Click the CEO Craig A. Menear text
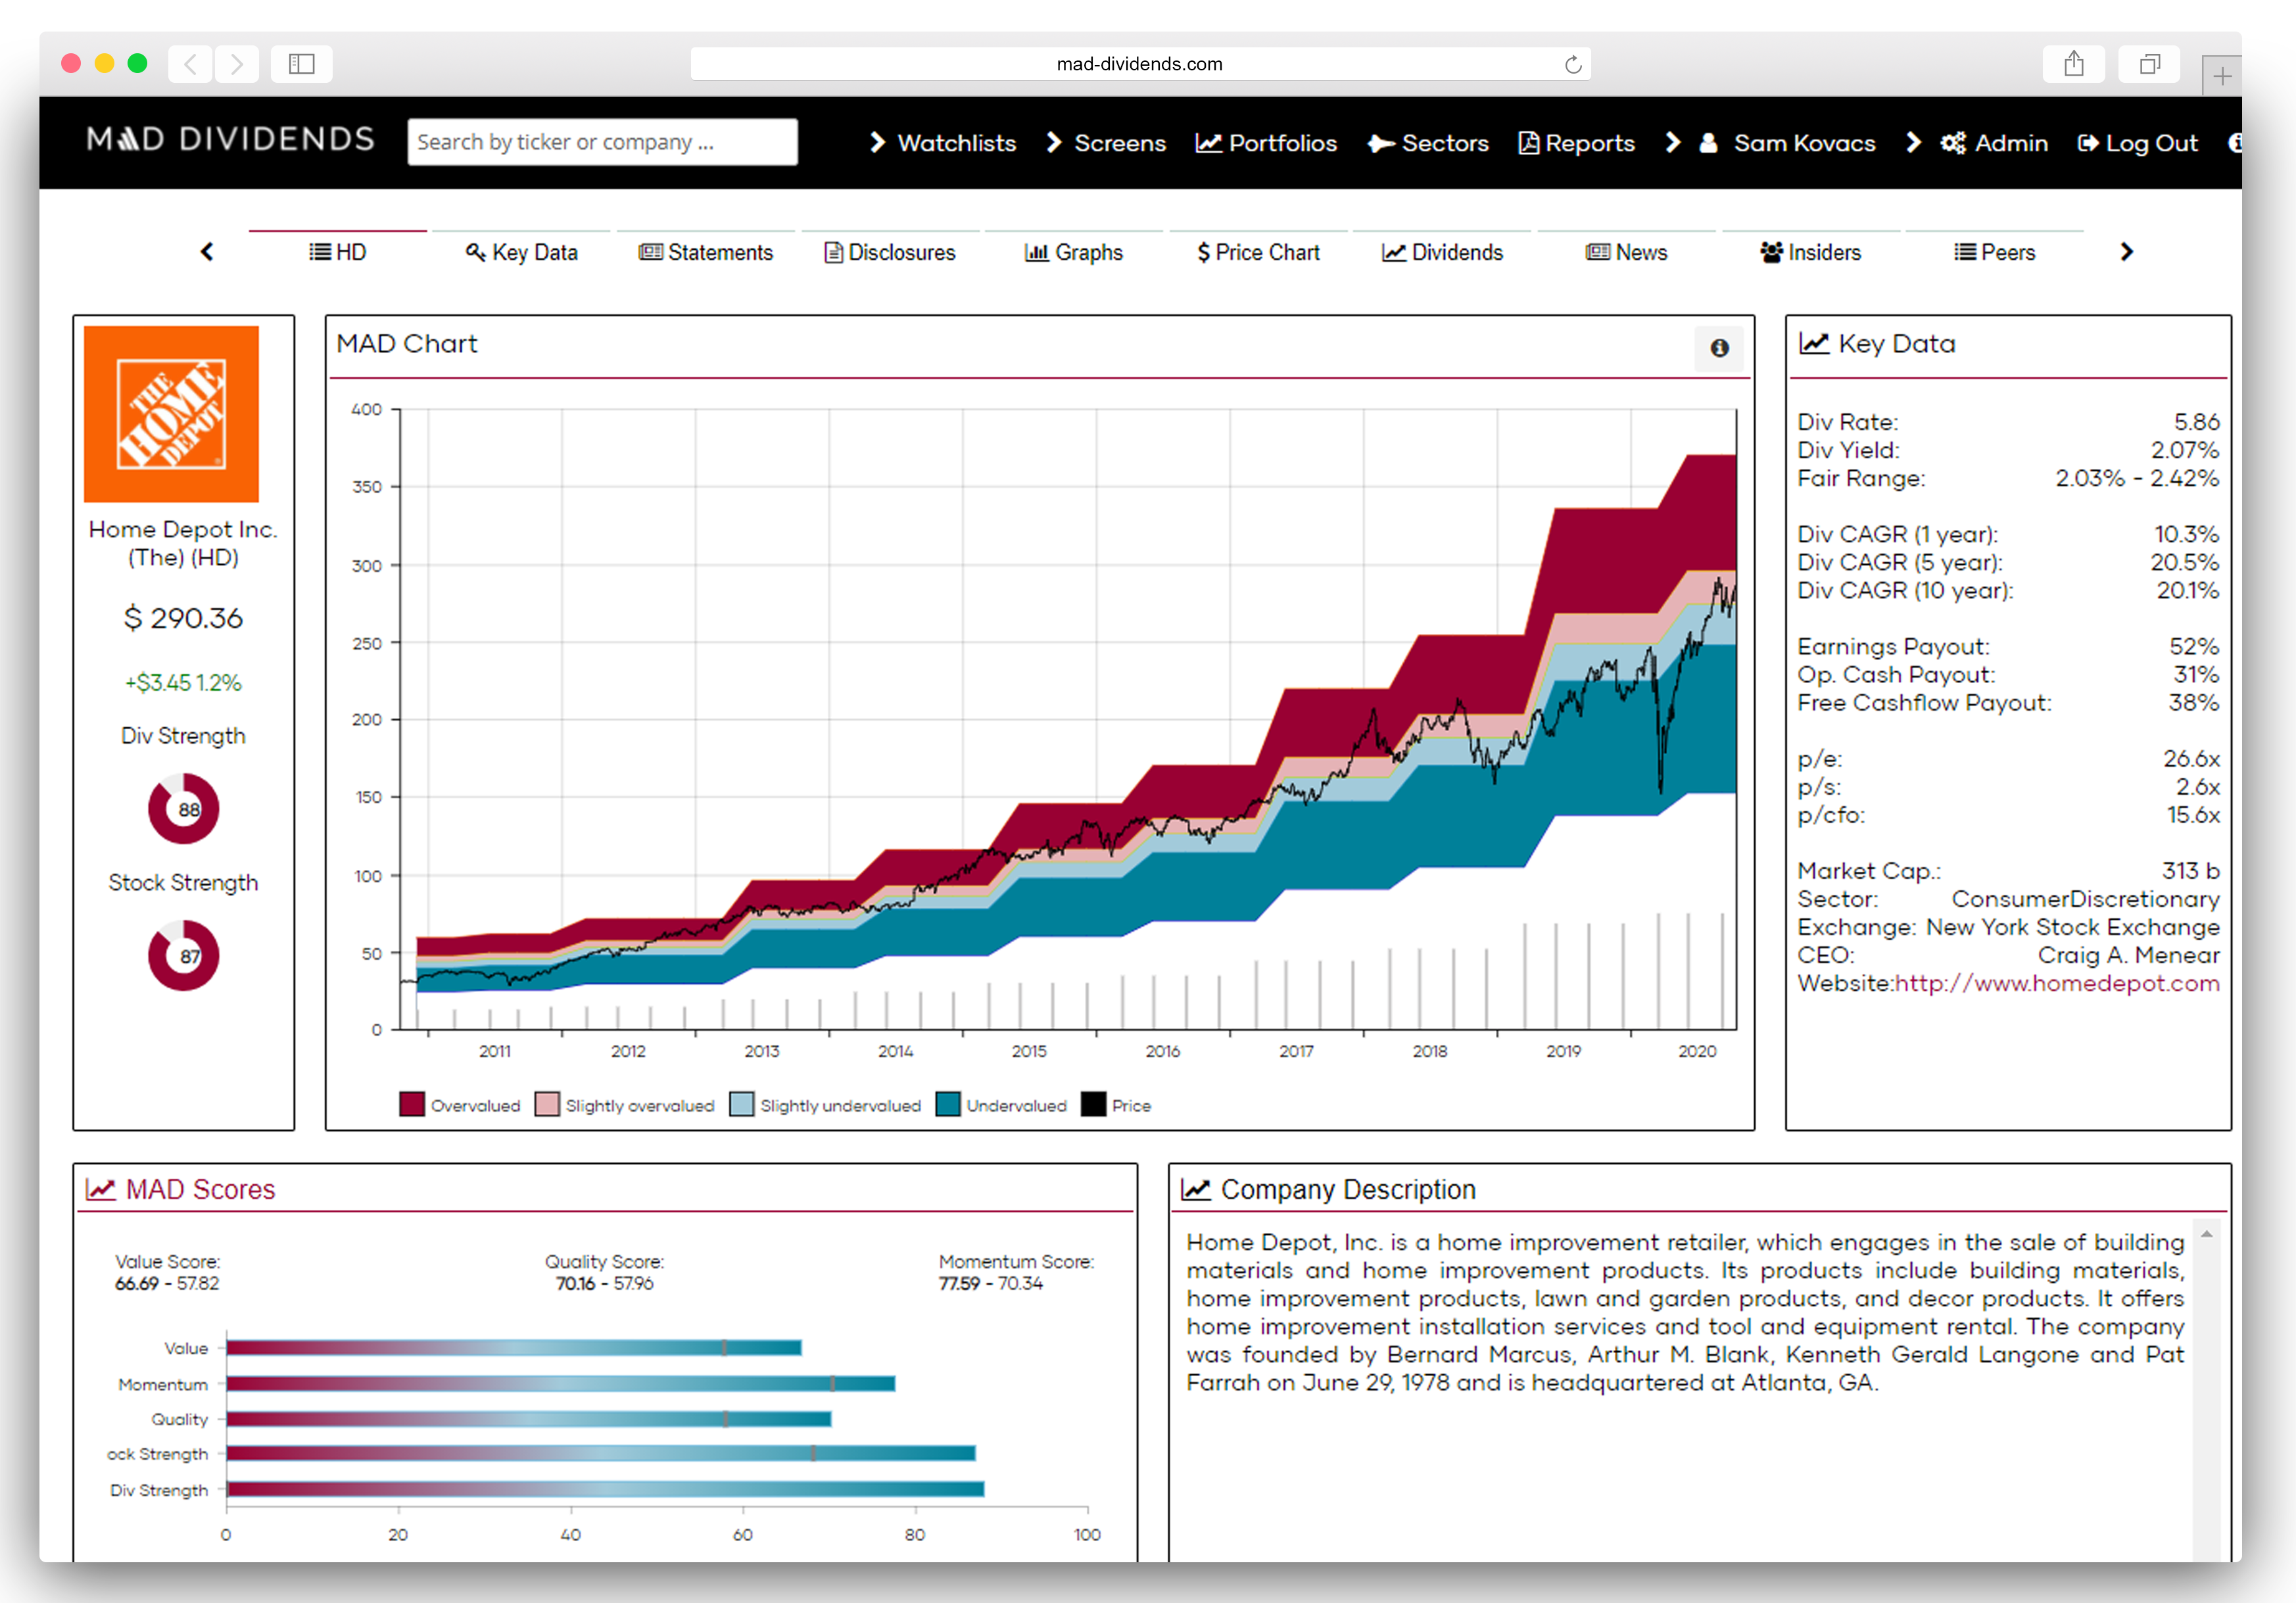The height and width of the screenshot is (1603, 2296). pyautogui.click(x=2128, y=955)
